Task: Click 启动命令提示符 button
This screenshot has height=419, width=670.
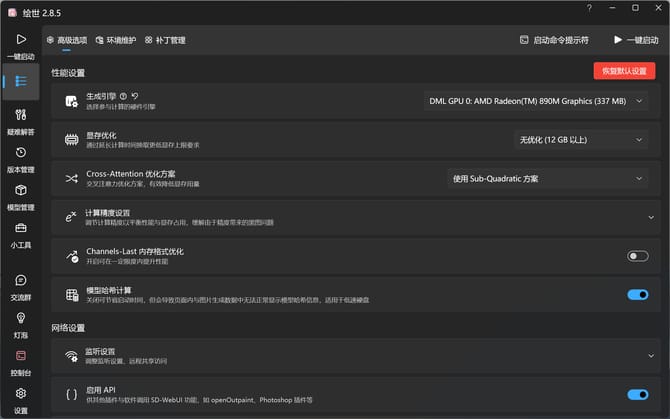Action: pyautogui.click(x=554, y=40)
